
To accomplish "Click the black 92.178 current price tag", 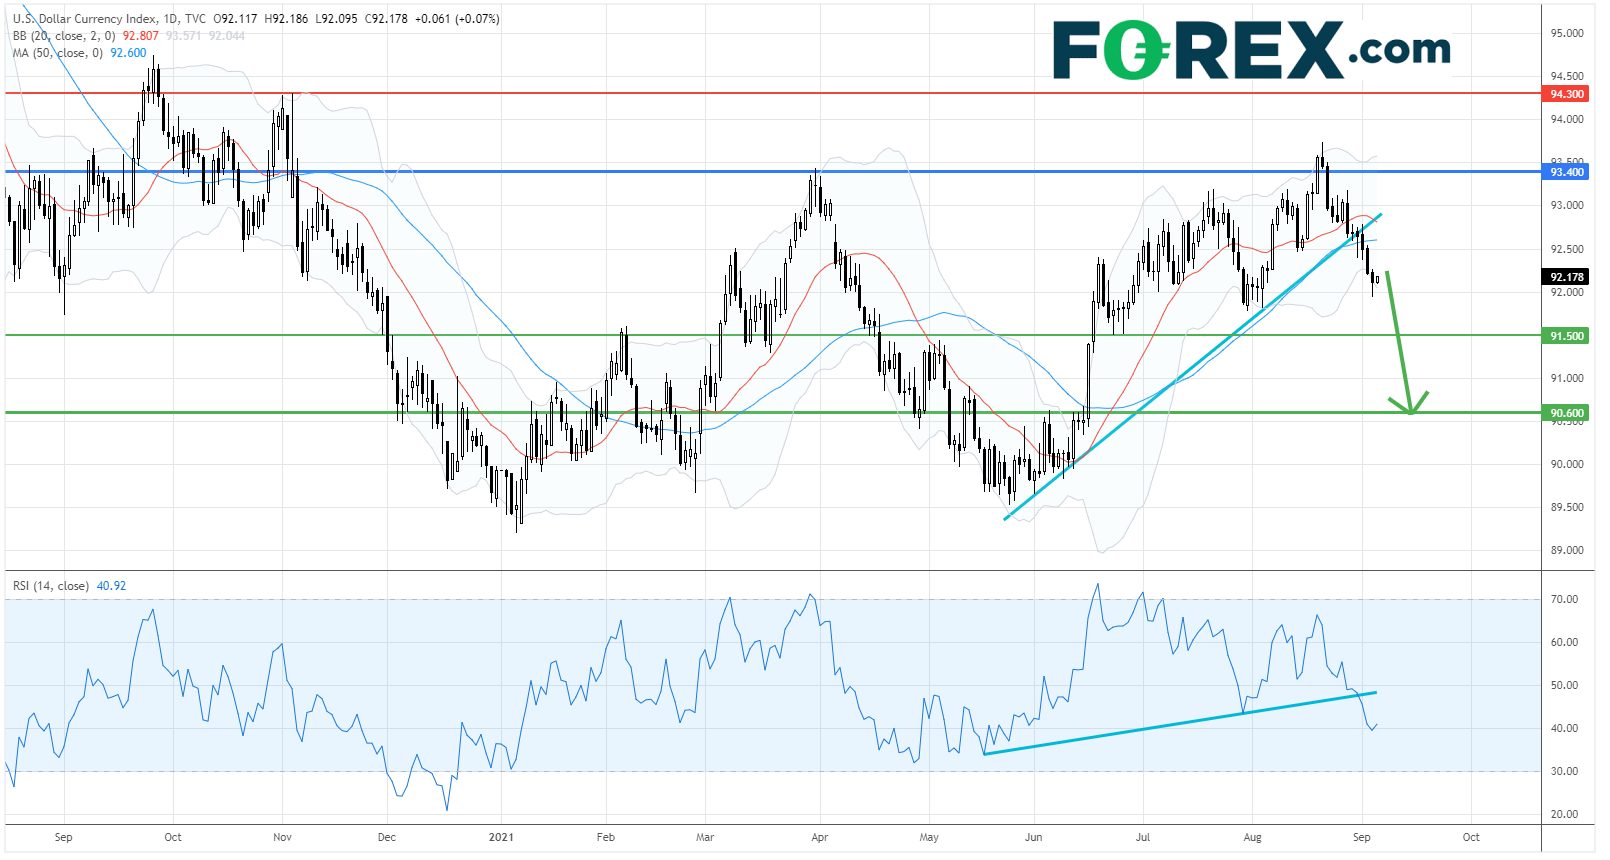I will click(1566, 277).
